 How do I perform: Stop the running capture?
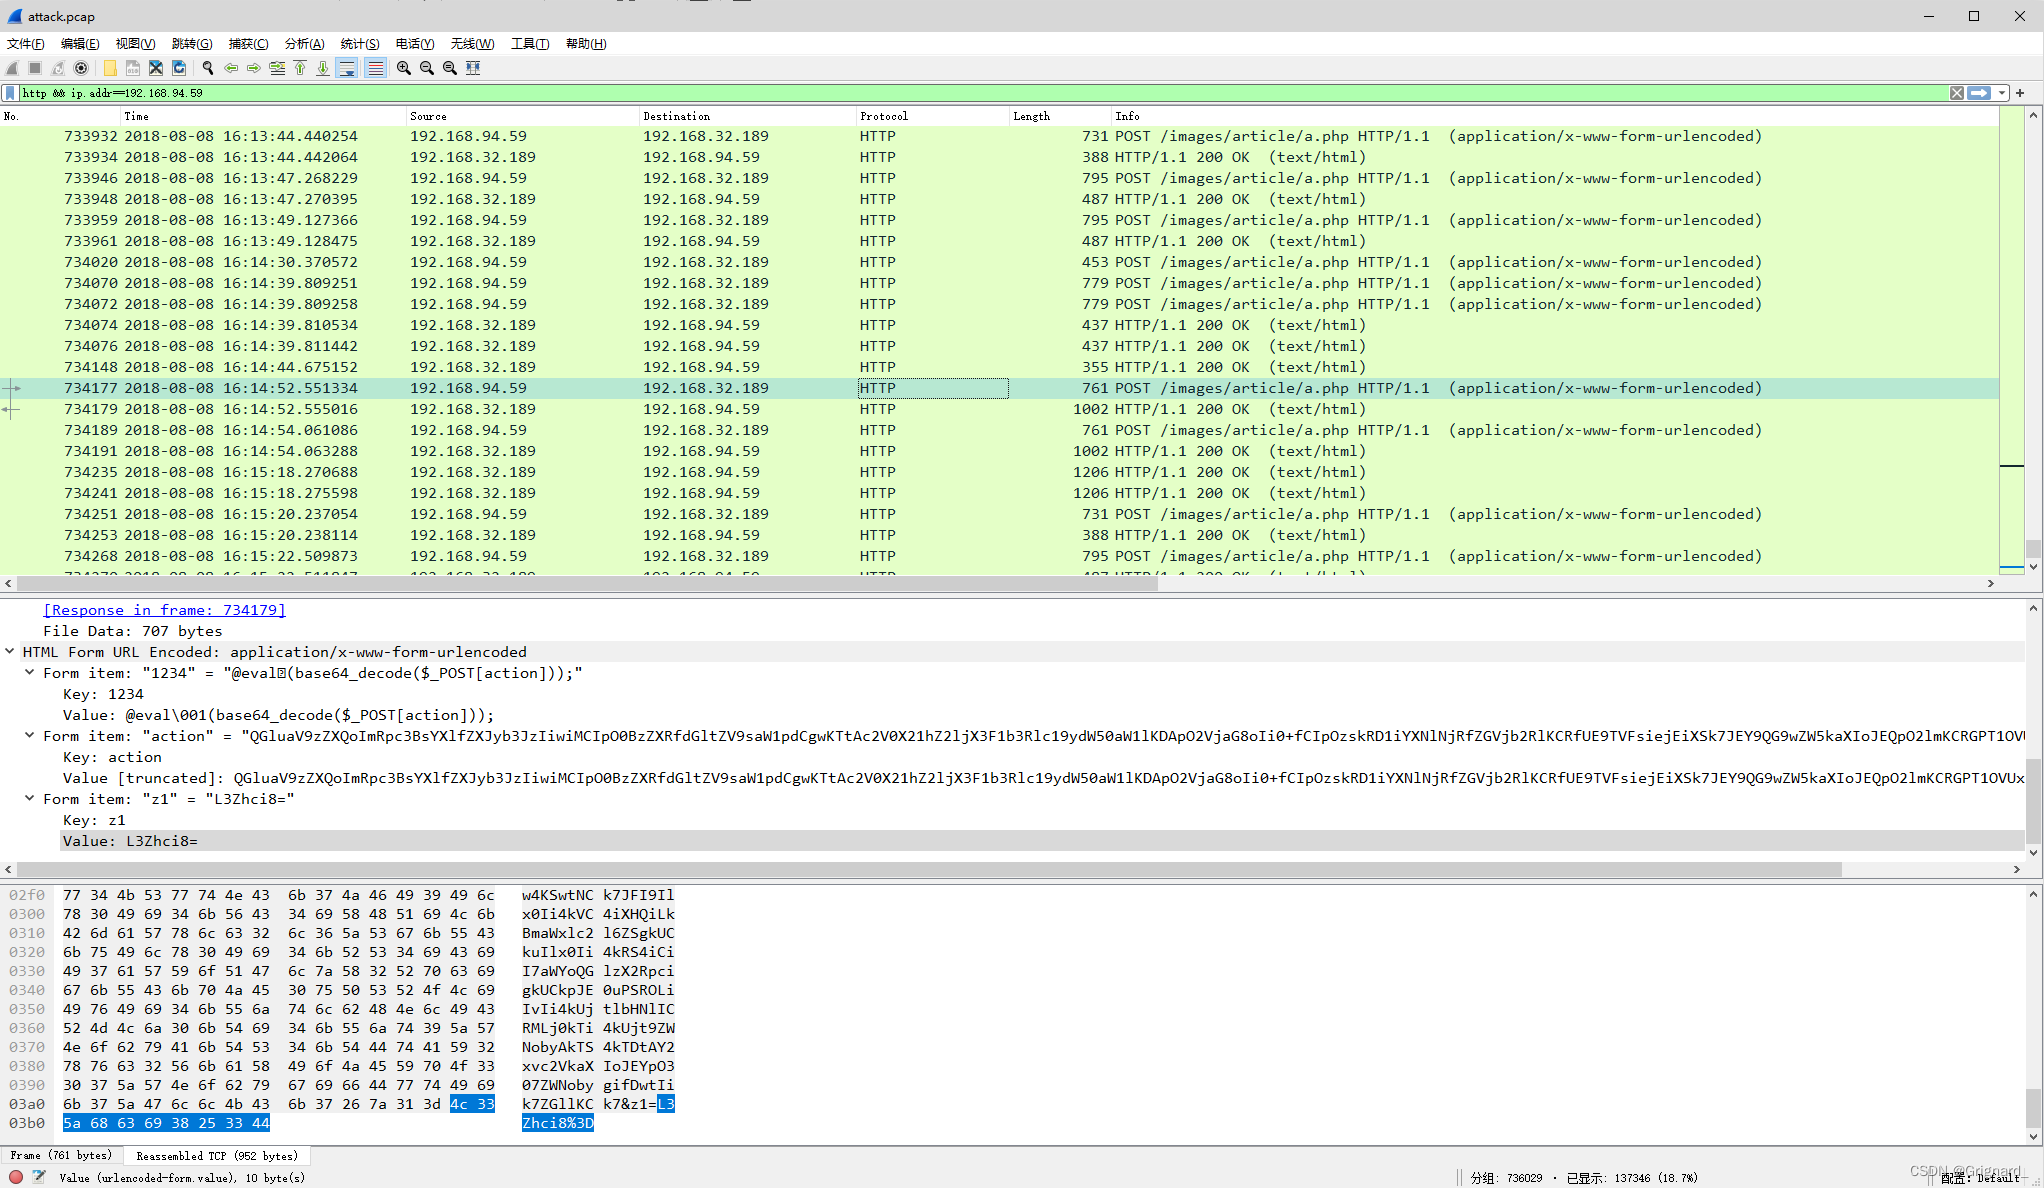(35, 68)
